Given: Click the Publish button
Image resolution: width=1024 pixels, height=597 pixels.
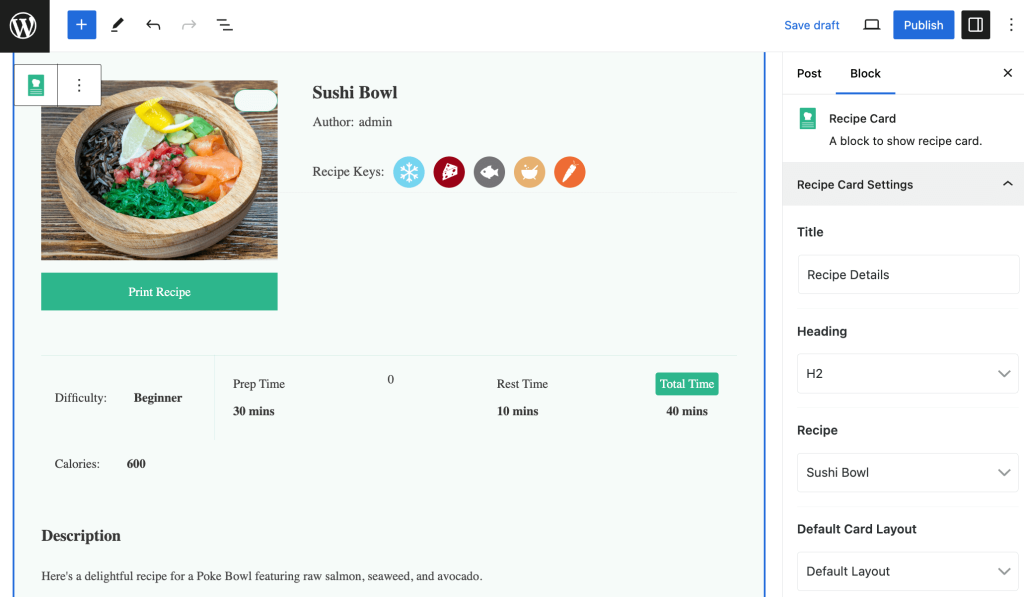Looking at the screenshot, I should tap(923, 24).
